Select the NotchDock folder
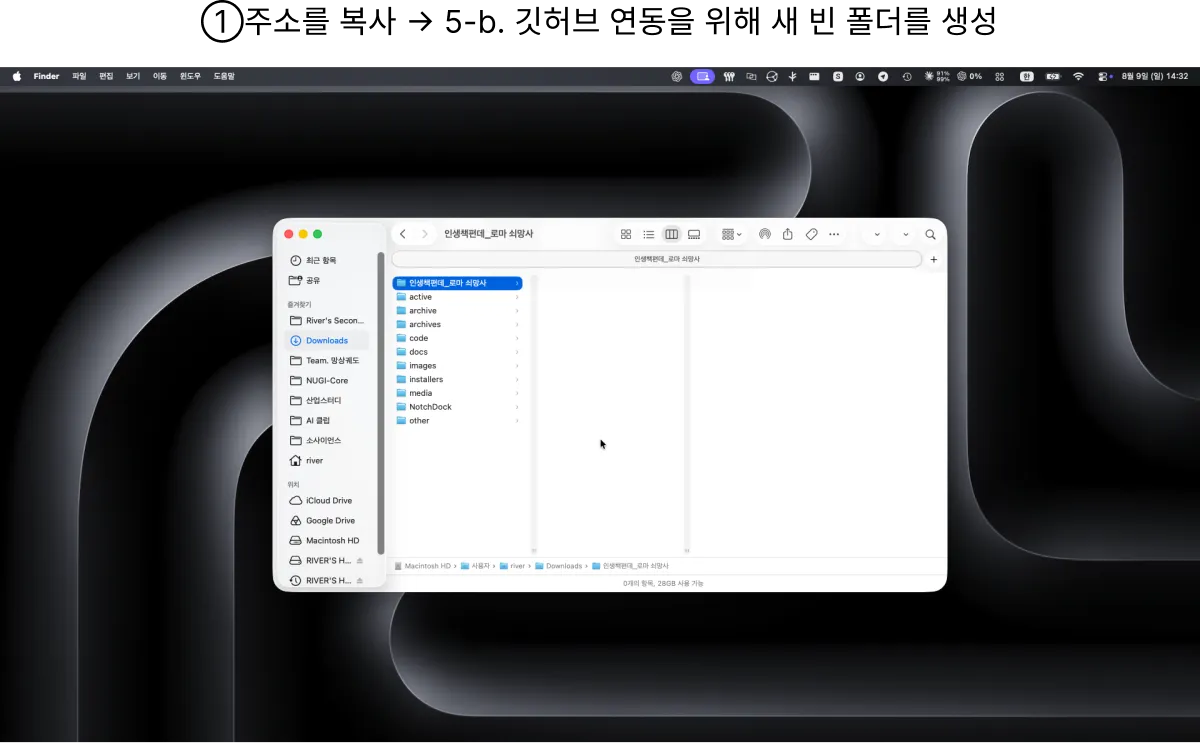 coord(457,407)
